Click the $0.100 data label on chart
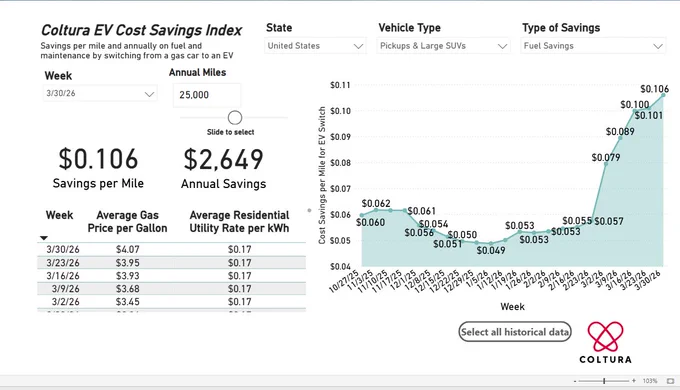Screen dimensions: 680x390 [634, 105]
